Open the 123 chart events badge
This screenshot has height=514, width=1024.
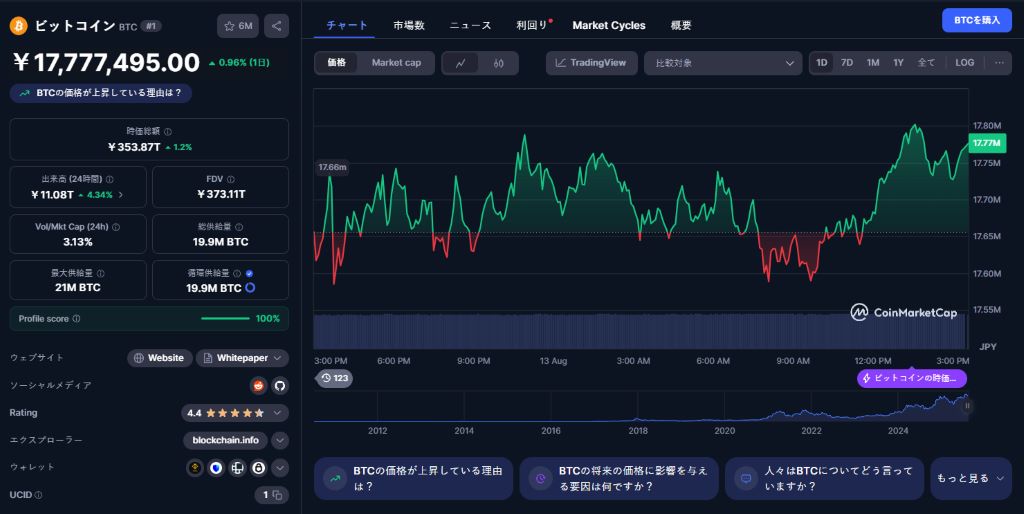(x=334, y=378)
